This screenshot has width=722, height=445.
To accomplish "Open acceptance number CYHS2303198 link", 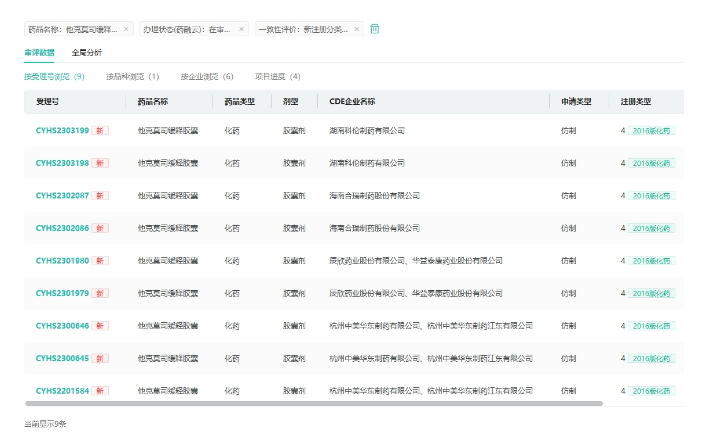I will 62,163.
